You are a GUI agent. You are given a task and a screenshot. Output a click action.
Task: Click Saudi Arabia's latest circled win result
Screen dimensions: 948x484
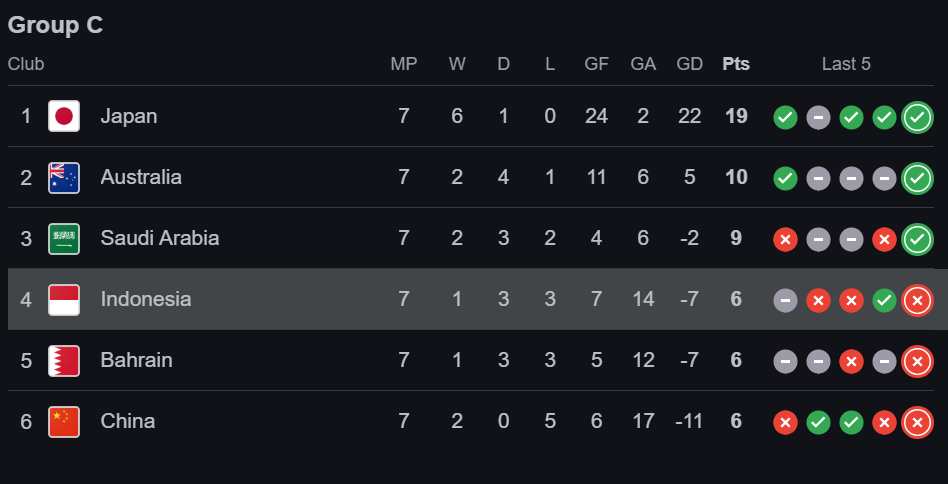tap(917, 239)
